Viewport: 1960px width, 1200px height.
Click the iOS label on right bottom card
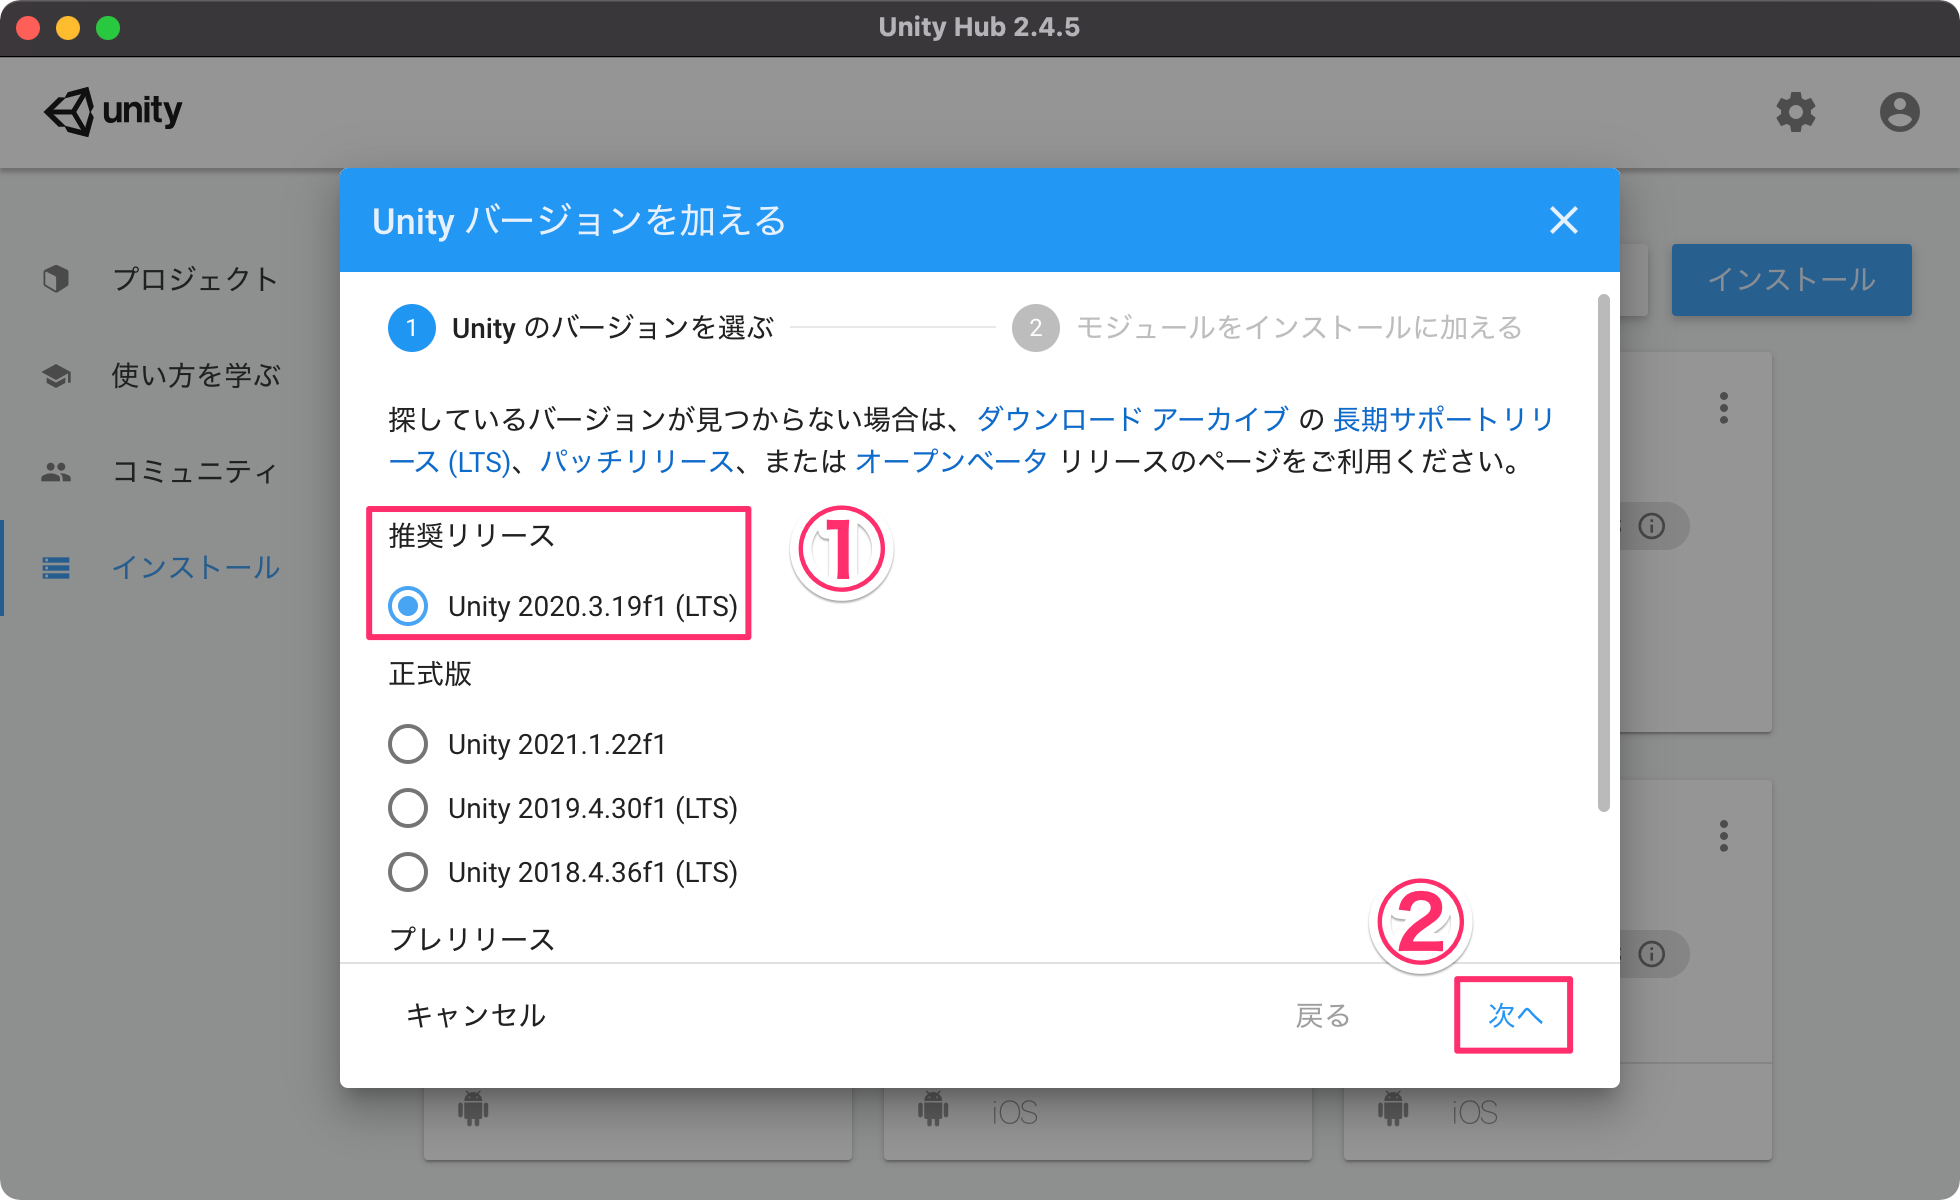(1475, 1112)
